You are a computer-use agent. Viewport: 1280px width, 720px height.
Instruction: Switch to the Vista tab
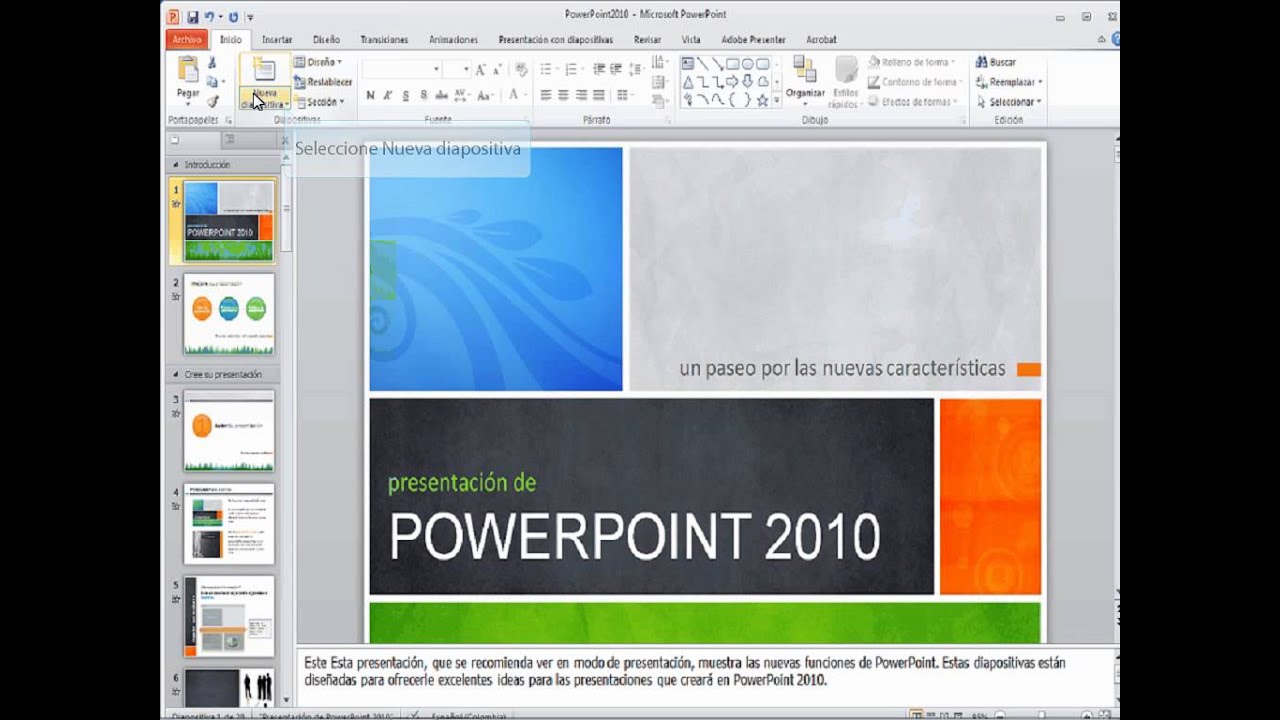(691, 40)
